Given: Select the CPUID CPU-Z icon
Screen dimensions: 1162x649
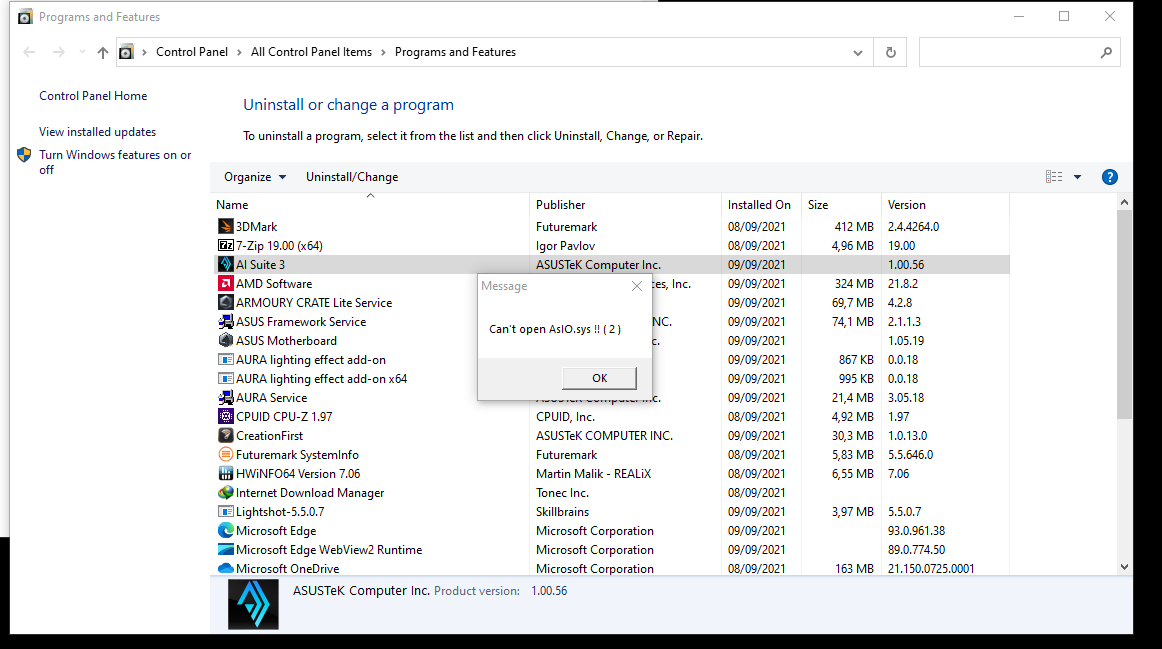Looking at the screenshot, I should pyautogui.click(x=226, y=416).
